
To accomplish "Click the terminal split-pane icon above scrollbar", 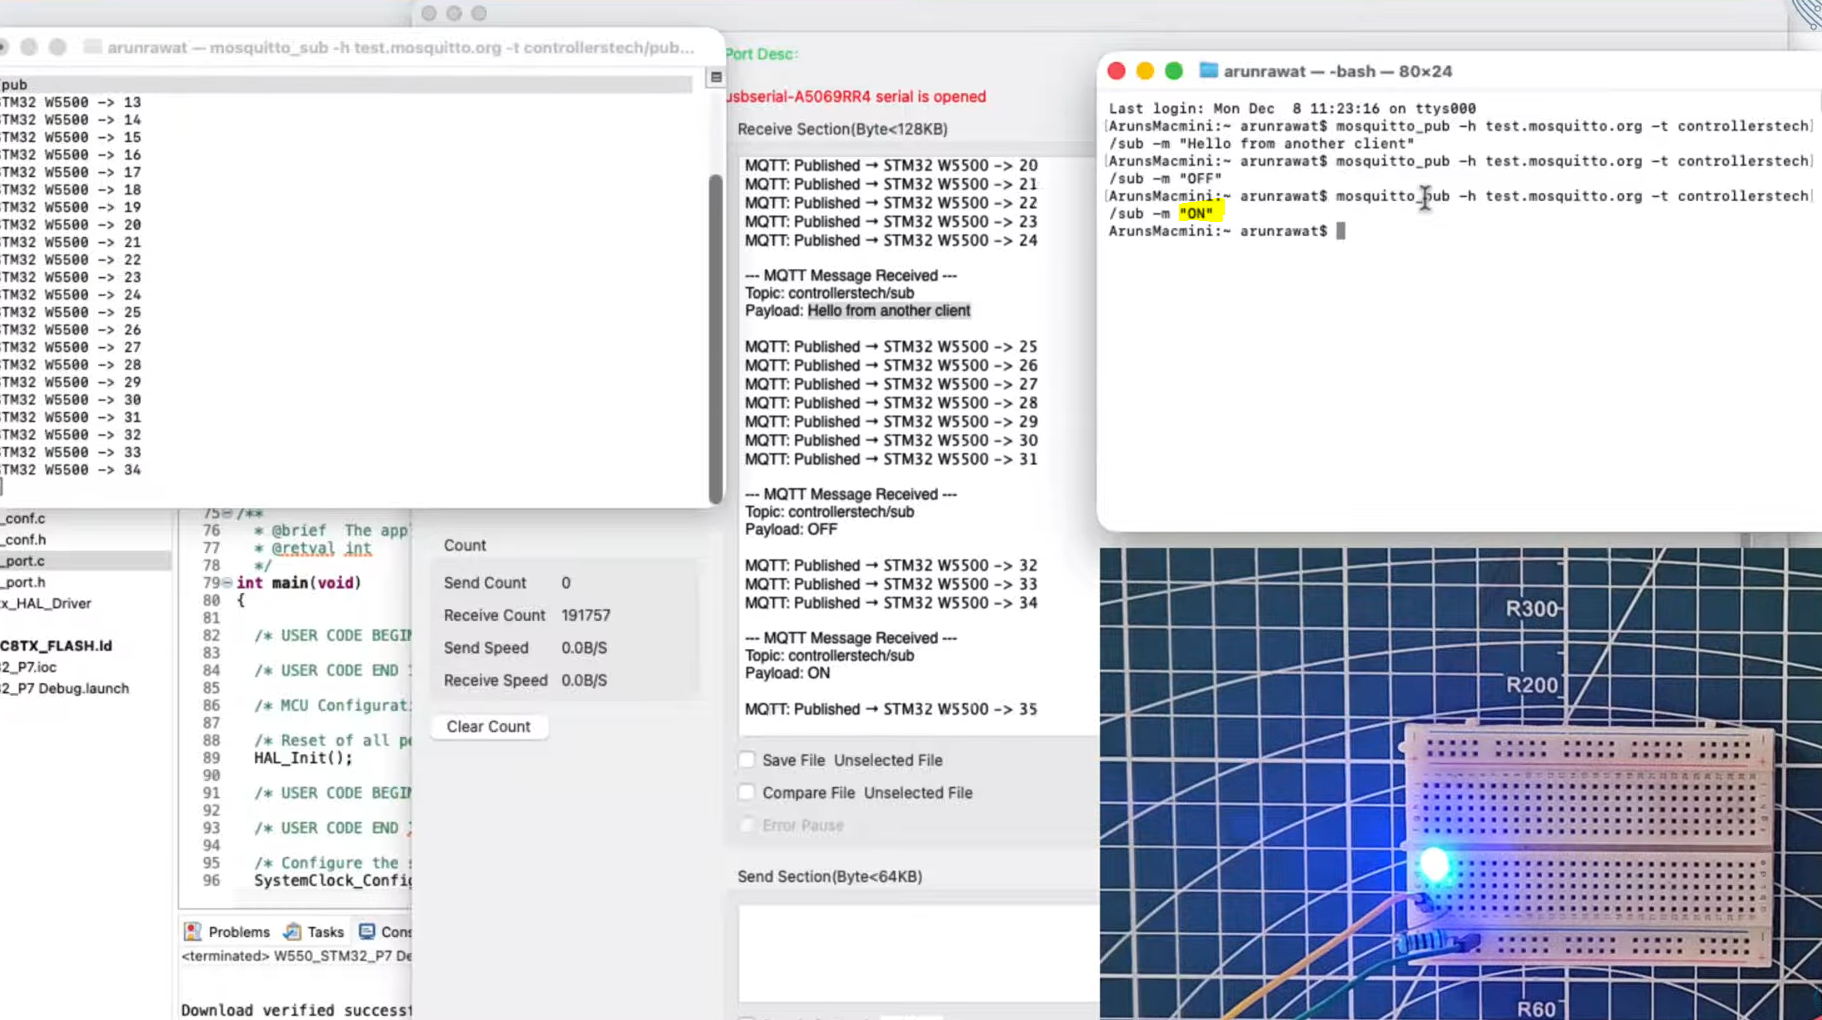I will pos(715,77).
